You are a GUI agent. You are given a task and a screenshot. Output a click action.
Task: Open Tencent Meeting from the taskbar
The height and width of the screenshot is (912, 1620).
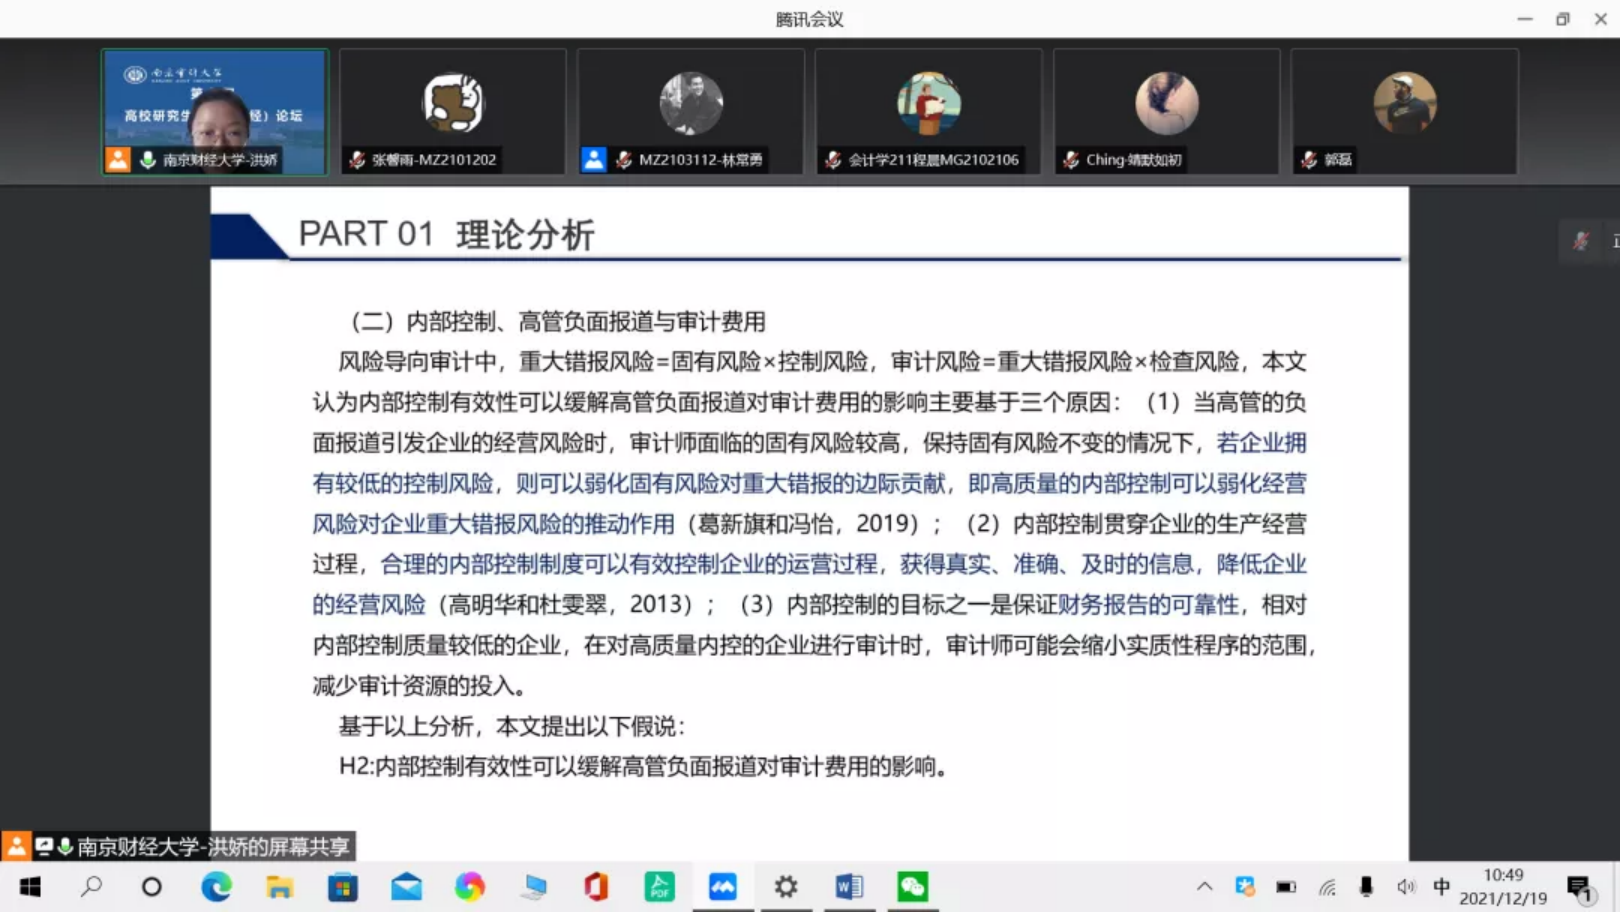pyautogui.click(x=722, y=887)
